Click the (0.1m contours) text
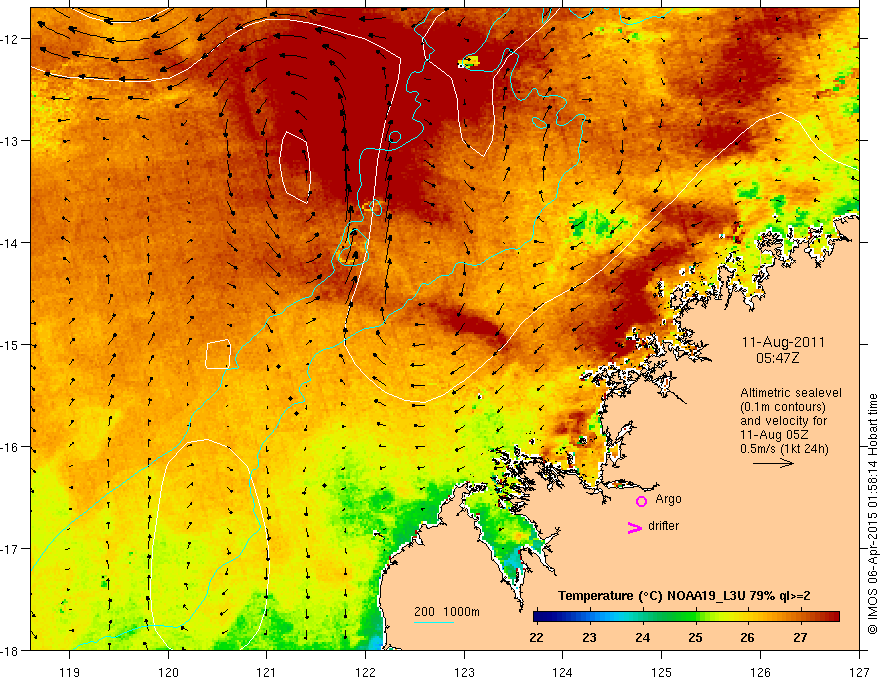 [782, 407]
